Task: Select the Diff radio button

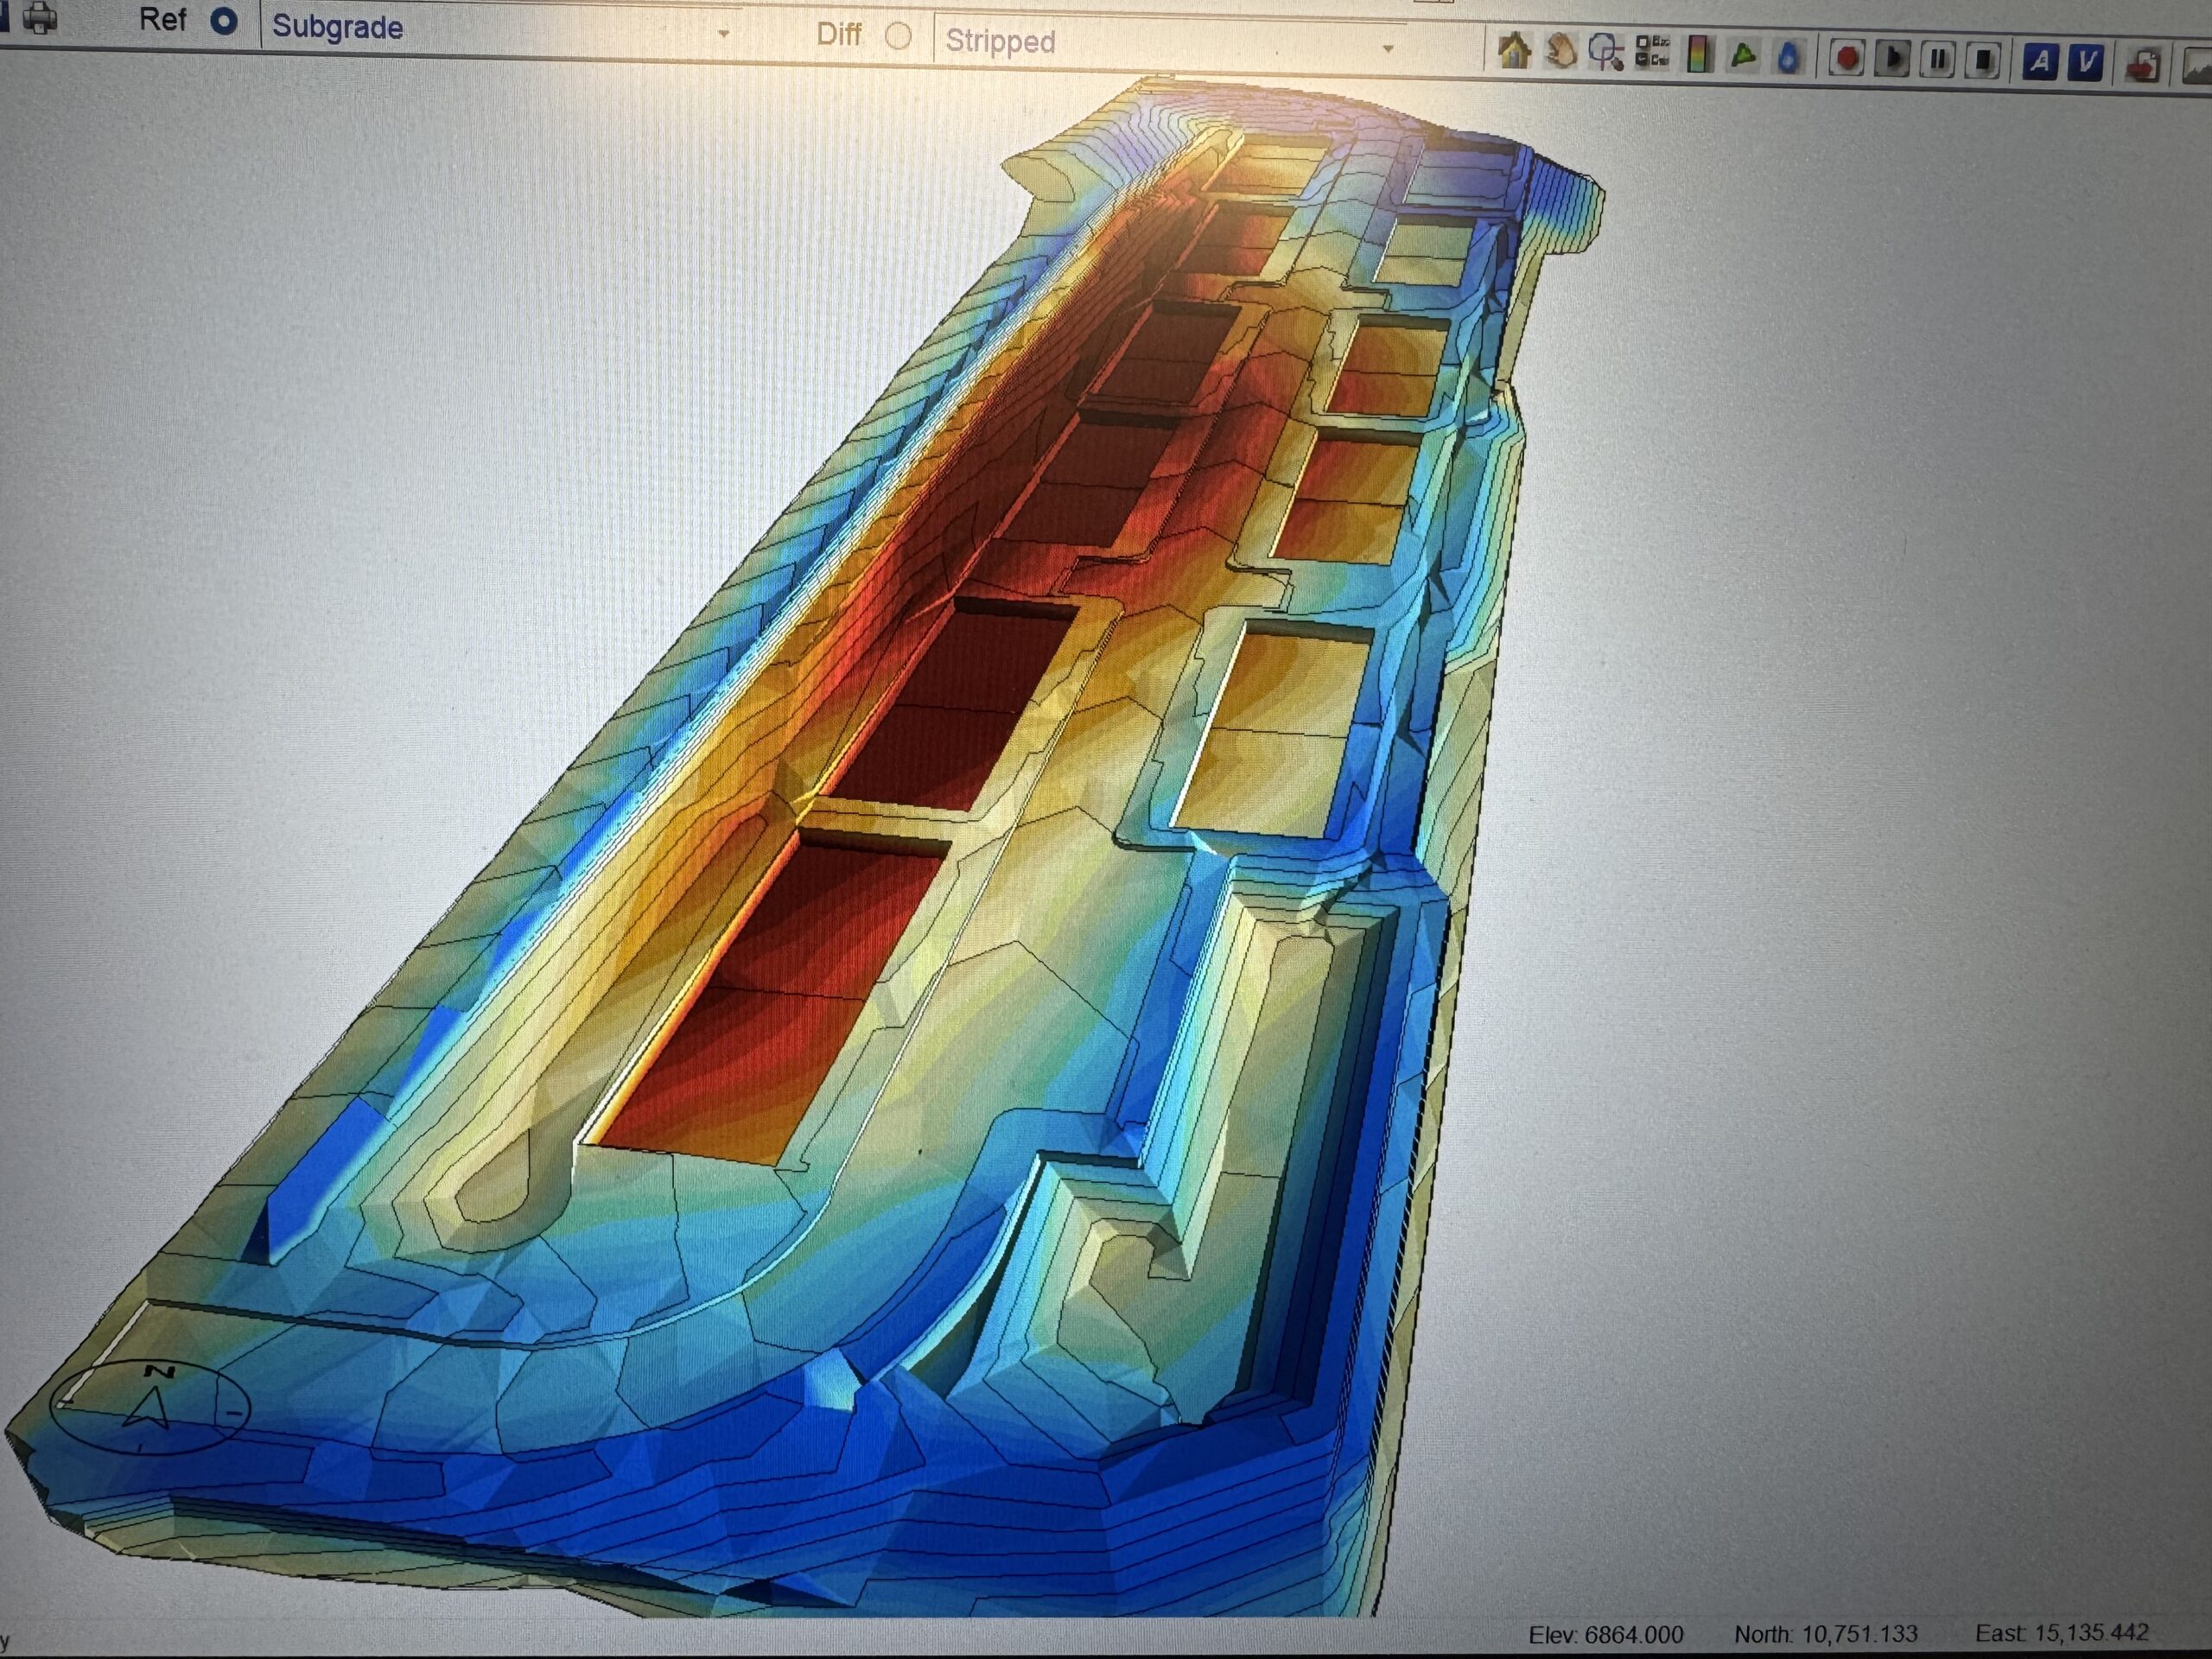Action: coord(898,36)
